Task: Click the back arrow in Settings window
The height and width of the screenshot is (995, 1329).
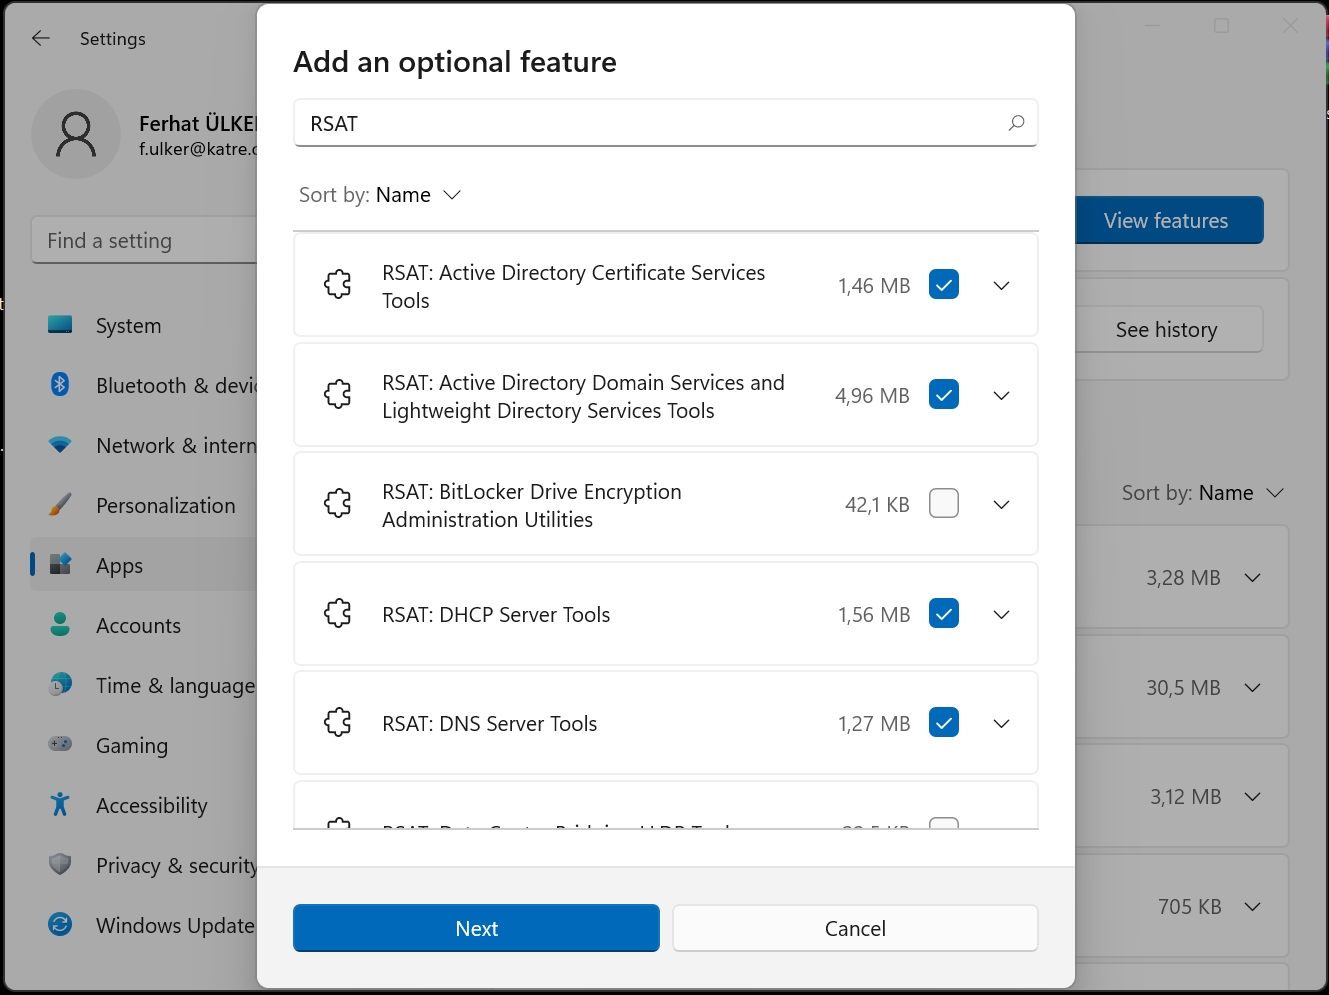Action: point(41,38)
